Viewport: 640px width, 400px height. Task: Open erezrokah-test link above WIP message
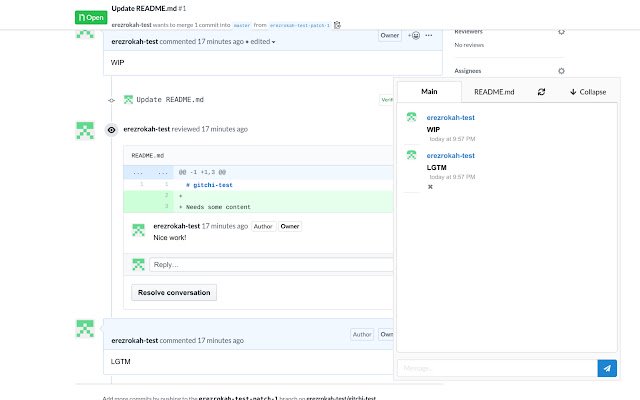click(x=450, y=118)
